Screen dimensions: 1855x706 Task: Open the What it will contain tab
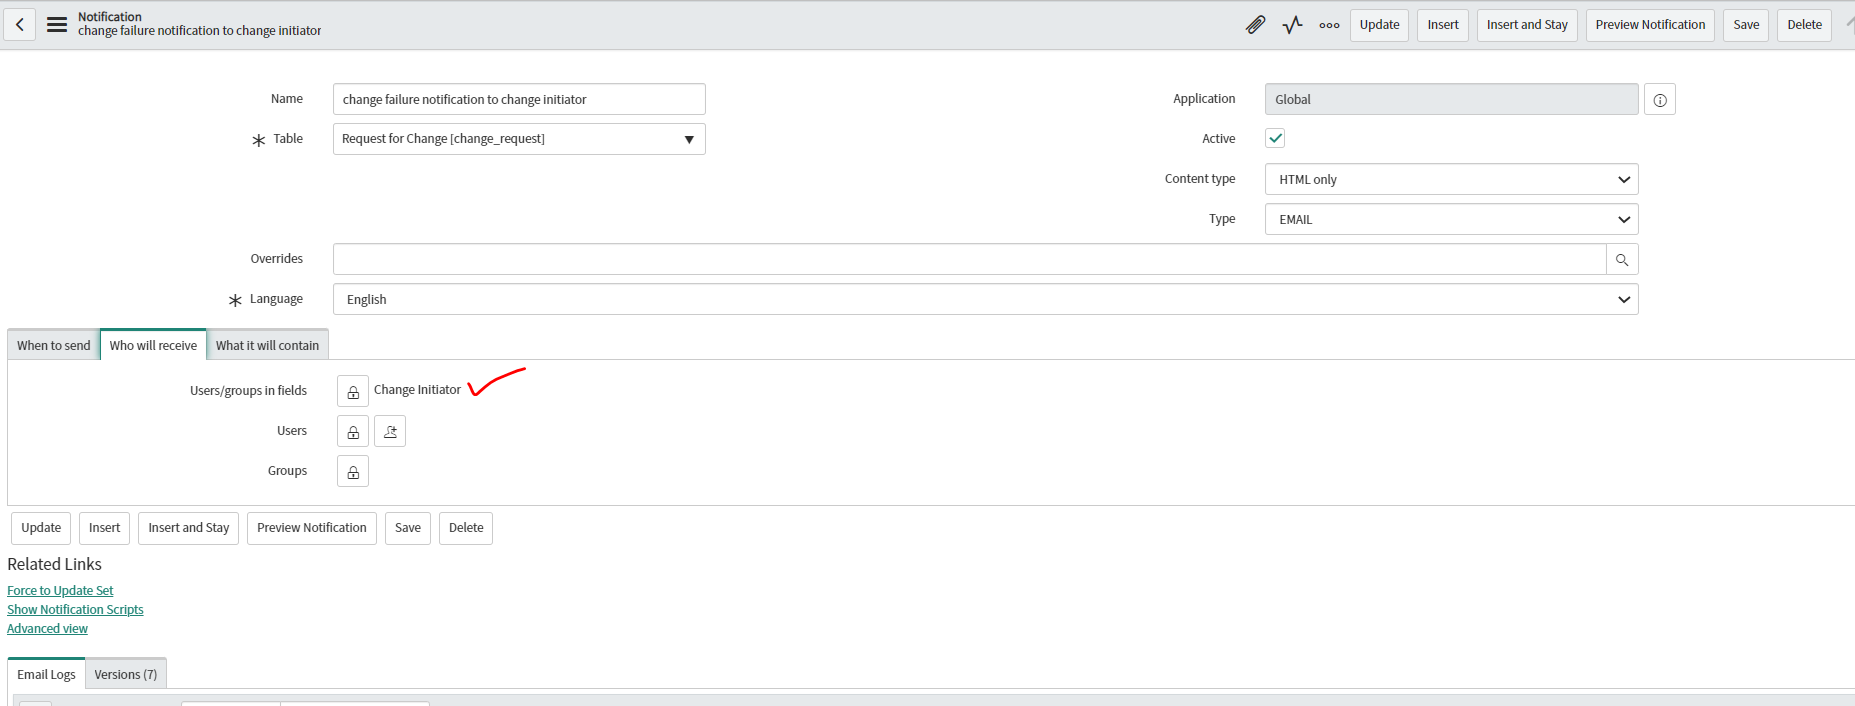[267, 345]
